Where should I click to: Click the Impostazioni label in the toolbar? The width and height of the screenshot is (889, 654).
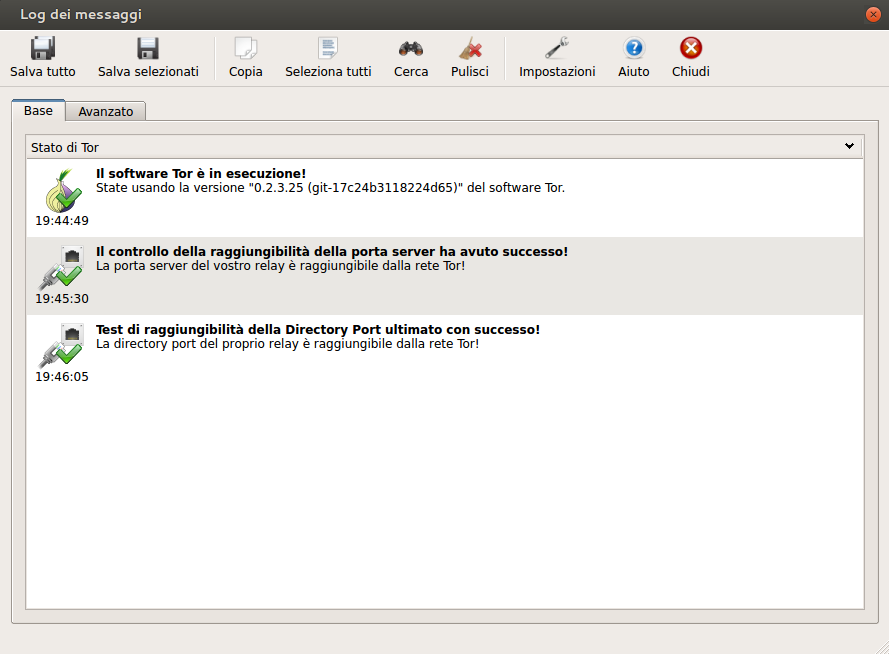click(x=557, y=72)
